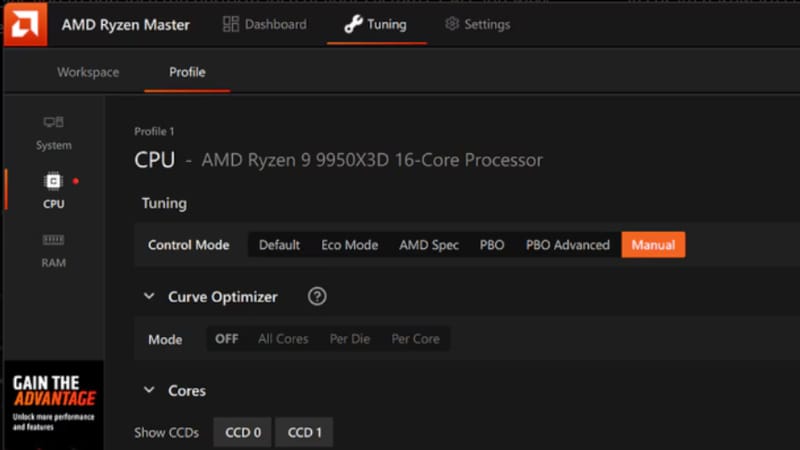Set Control Mode to Eco Mode
Viewport: 800px width, 450px height.
(349, 245)
